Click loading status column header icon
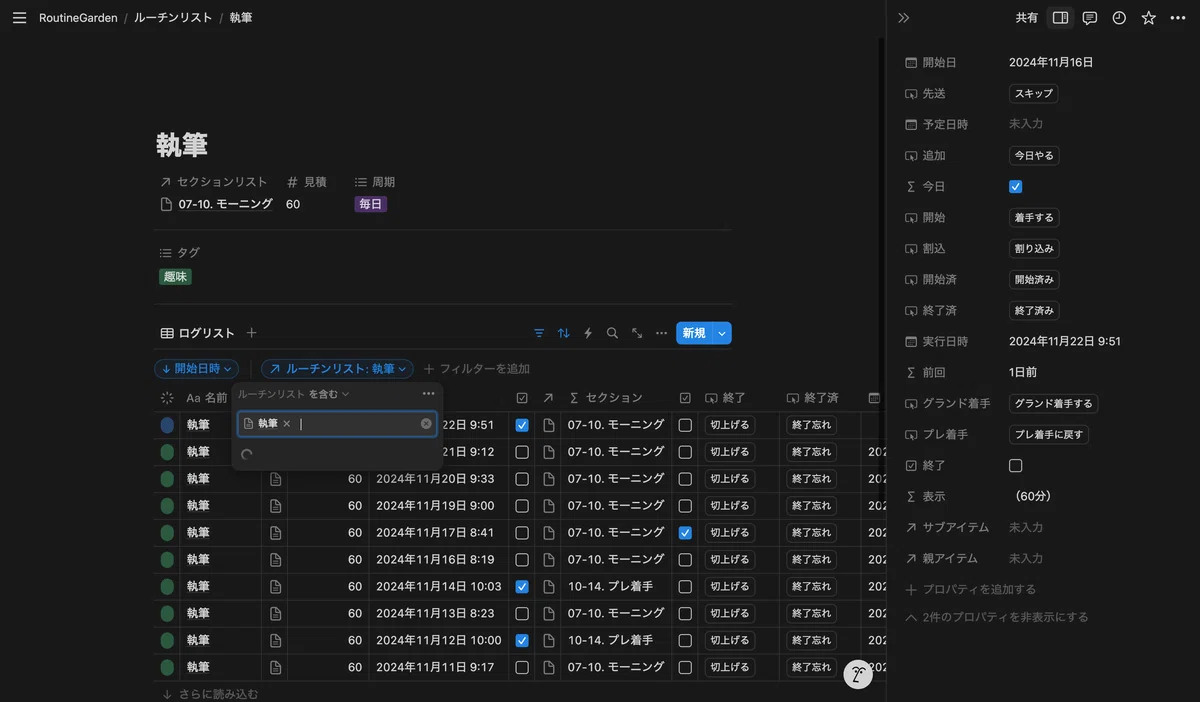This screenshot has width=1200, height=702. click(167, 398)
